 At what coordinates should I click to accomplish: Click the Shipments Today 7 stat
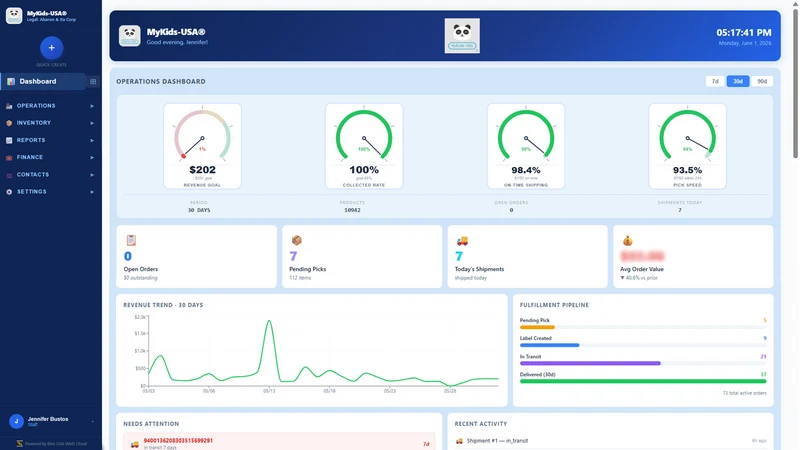click(x=680, y=207)
